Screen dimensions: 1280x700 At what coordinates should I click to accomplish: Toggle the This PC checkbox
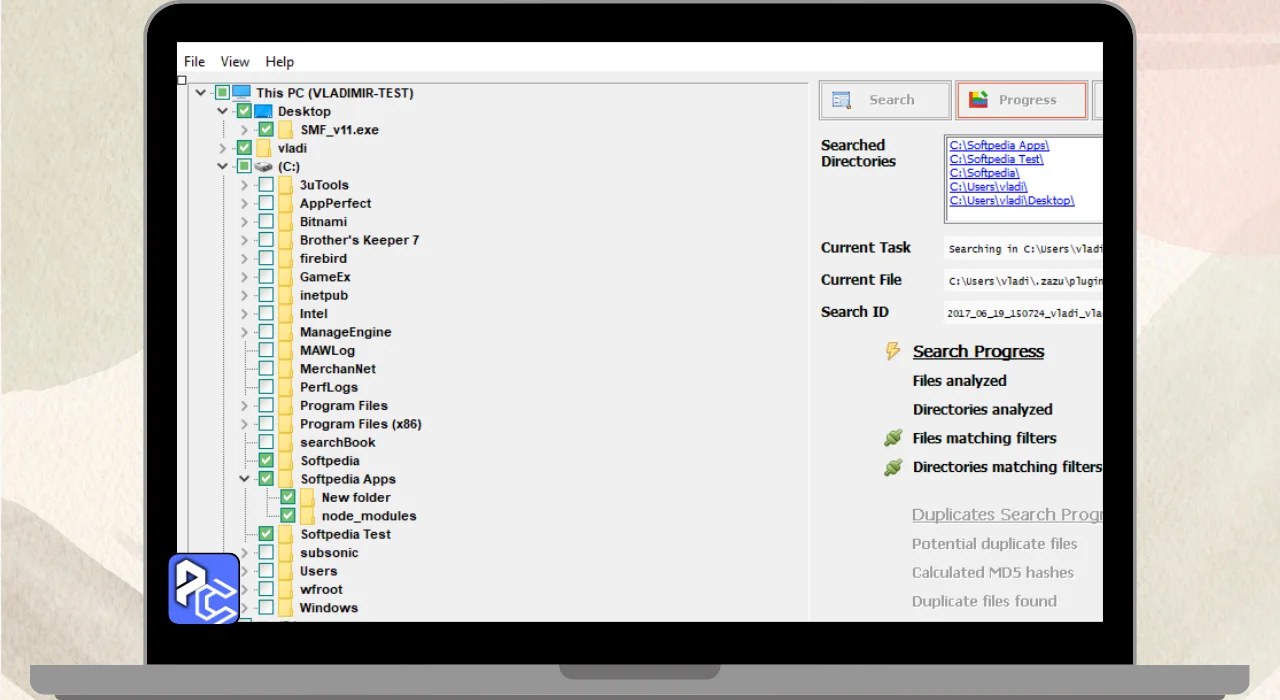tap(222, 93)
